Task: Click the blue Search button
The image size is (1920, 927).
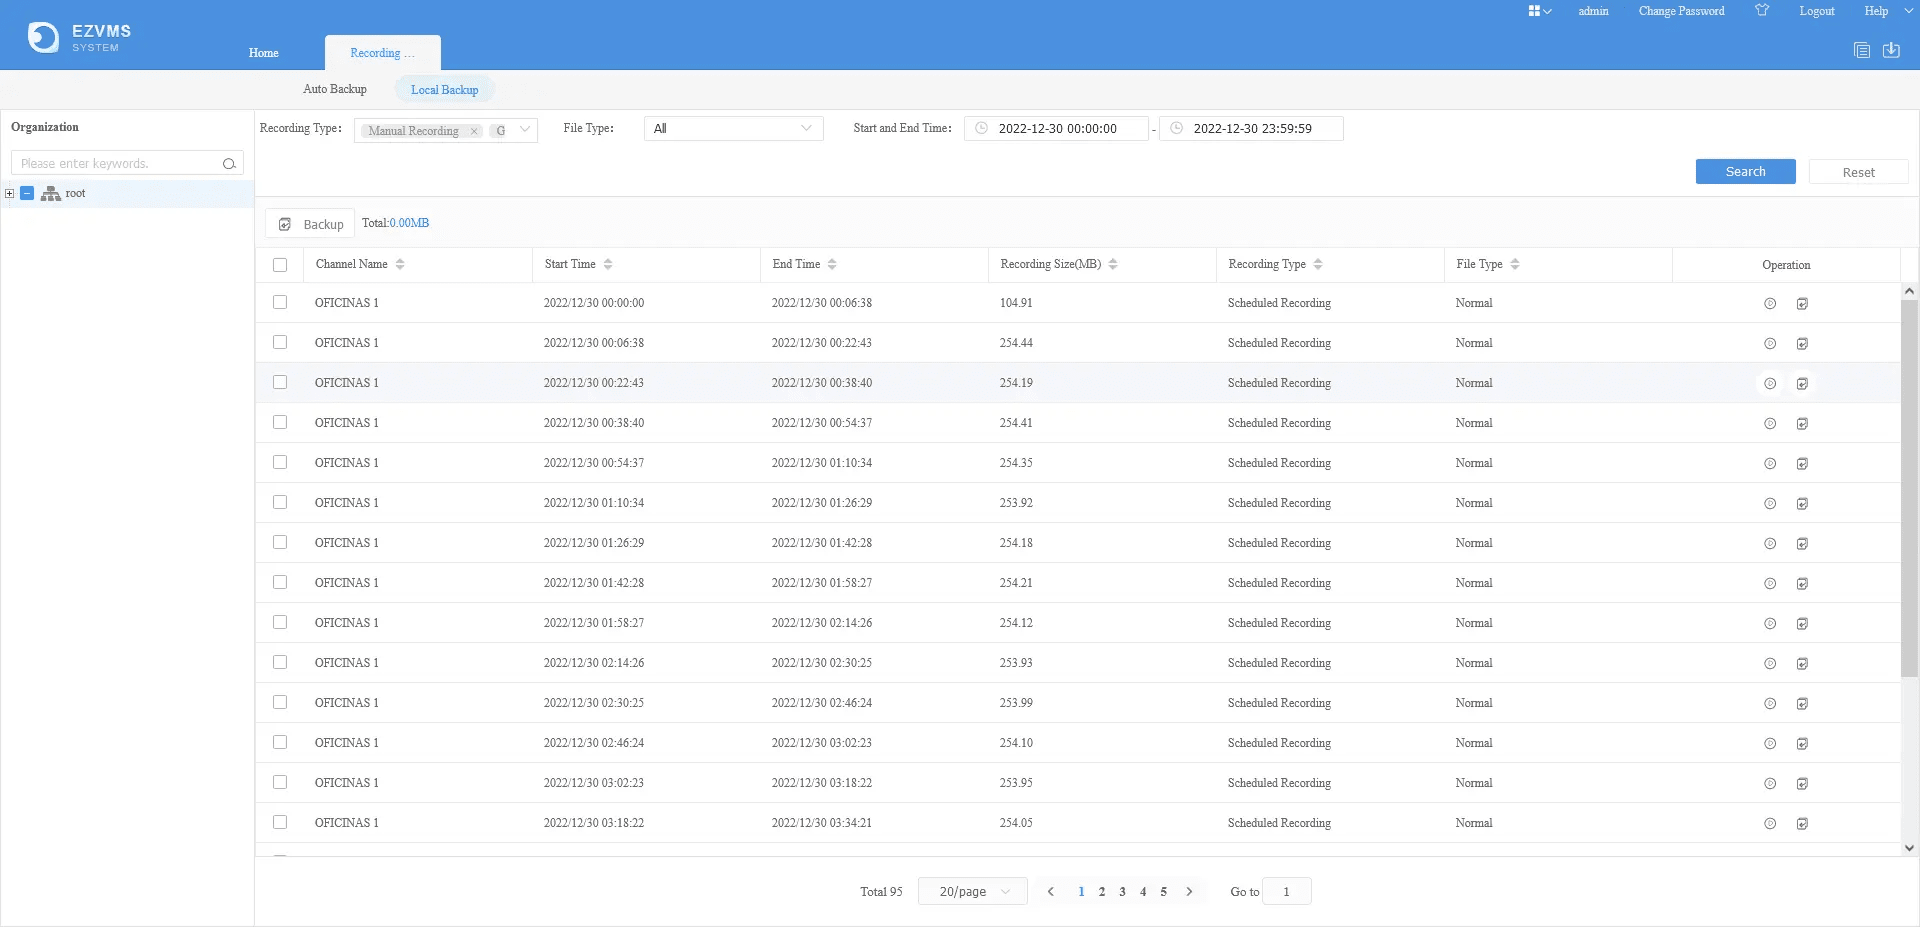Action: pyautogui.click(x=1745, y=172)
